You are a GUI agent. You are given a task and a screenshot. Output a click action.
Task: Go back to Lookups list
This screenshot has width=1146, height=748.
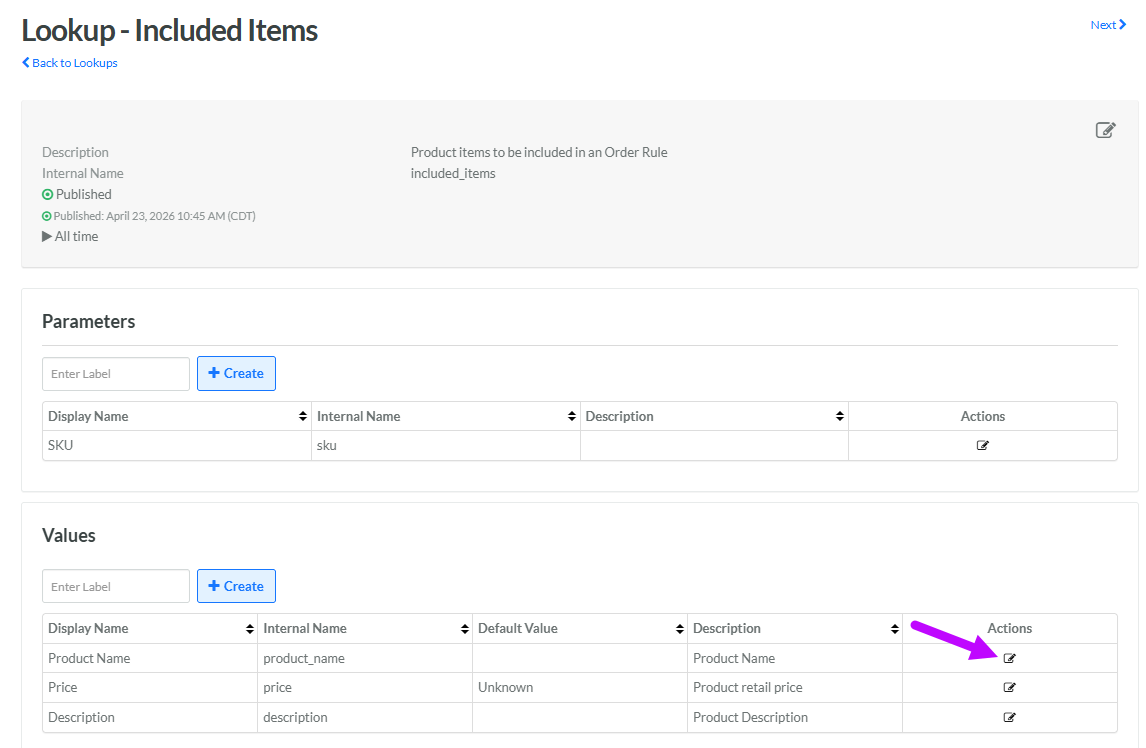pyautogui.click(x=70, y=63)
